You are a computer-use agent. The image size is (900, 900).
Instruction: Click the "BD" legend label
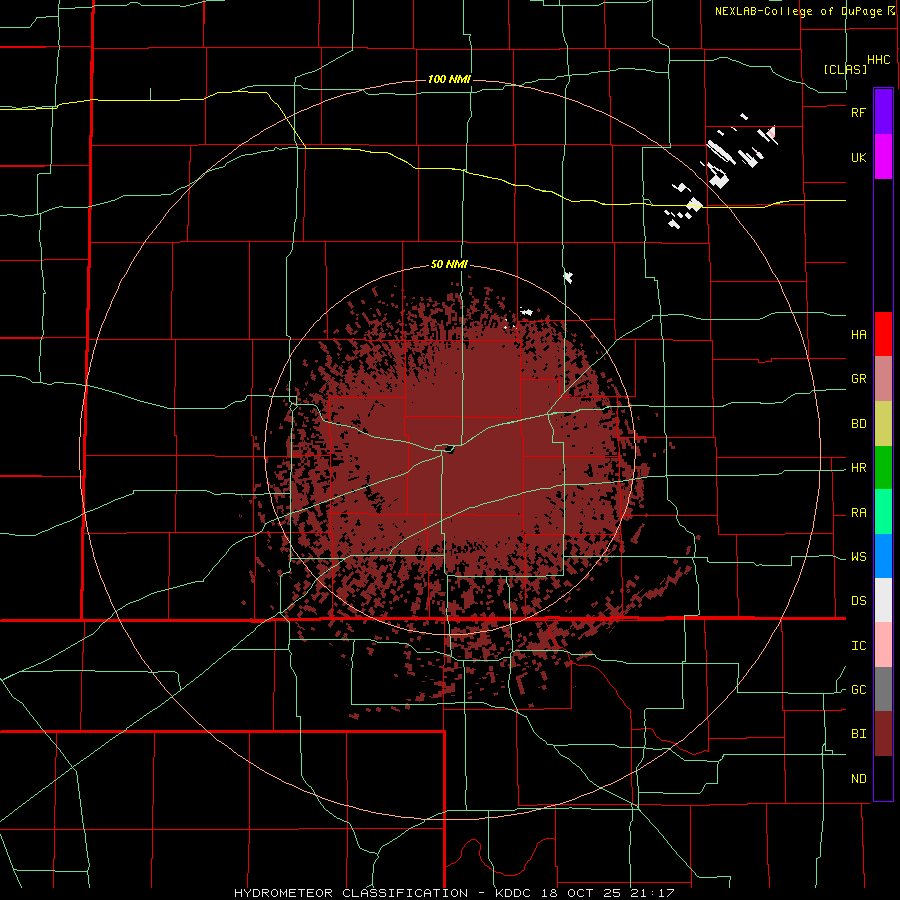click(858, 424)
